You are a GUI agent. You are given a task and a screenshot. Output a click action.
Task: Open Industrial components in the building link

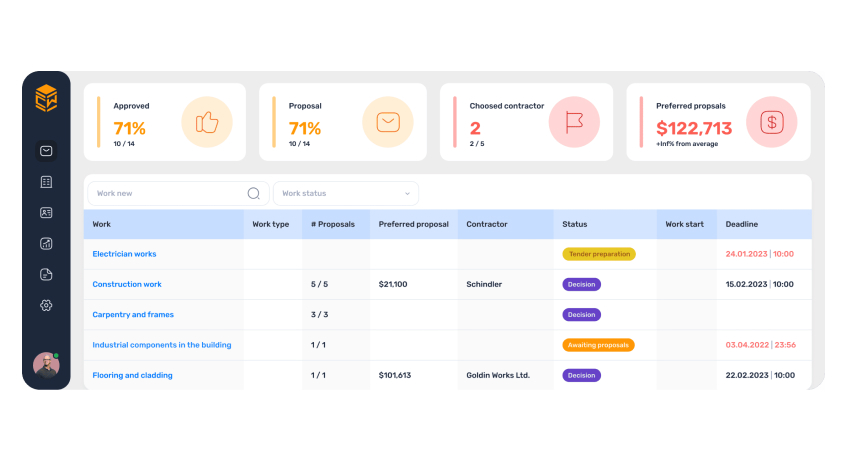[162, 345]
